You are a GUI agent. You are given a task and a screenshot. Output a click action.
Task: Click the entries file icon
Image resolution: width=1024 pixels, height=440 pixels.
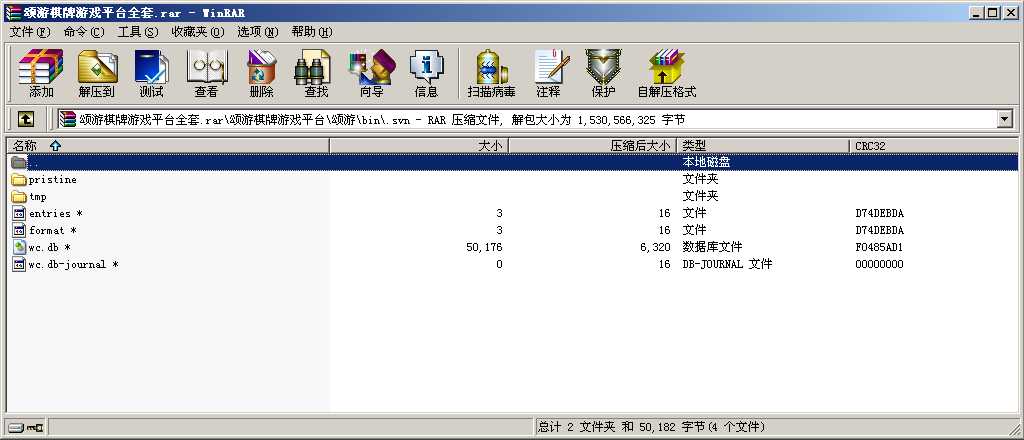tap(19, 213)
